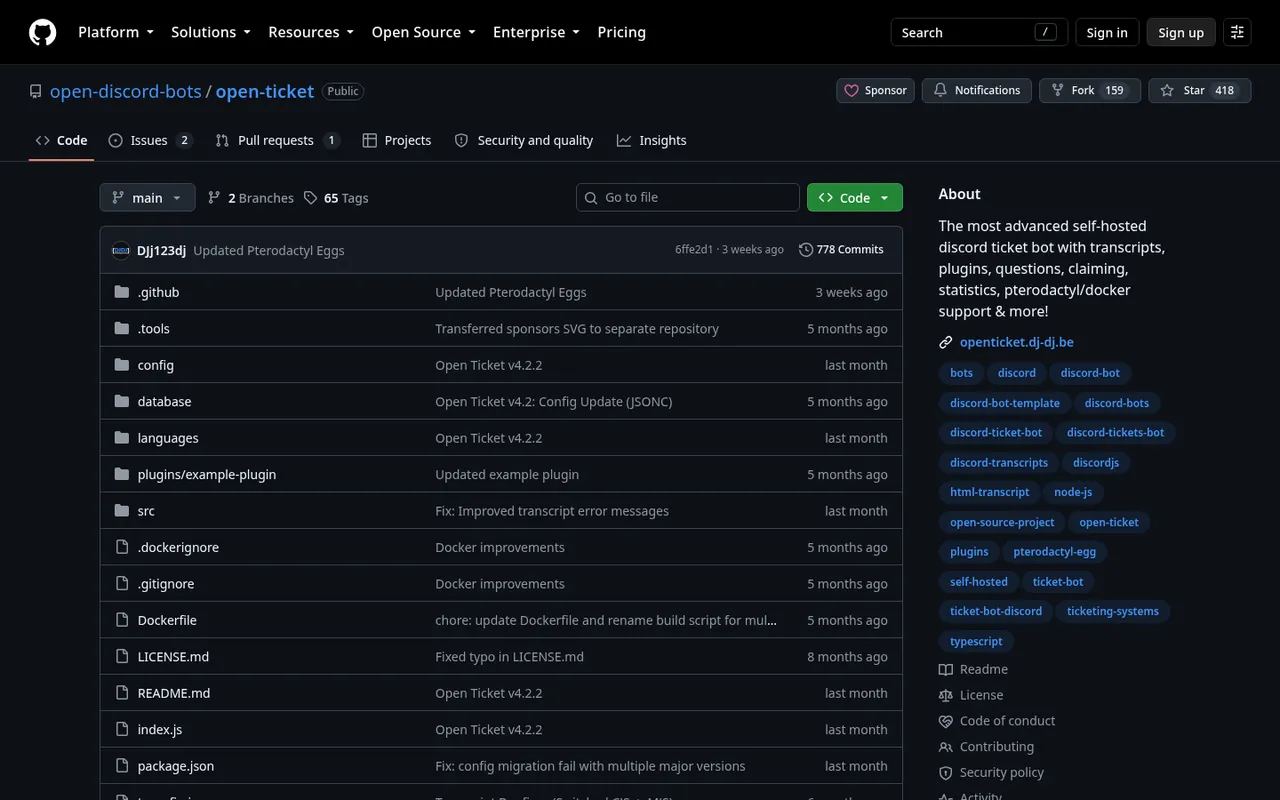Open the .github folder icon
Screen dimensions: 1280x800
coord(122,292)
